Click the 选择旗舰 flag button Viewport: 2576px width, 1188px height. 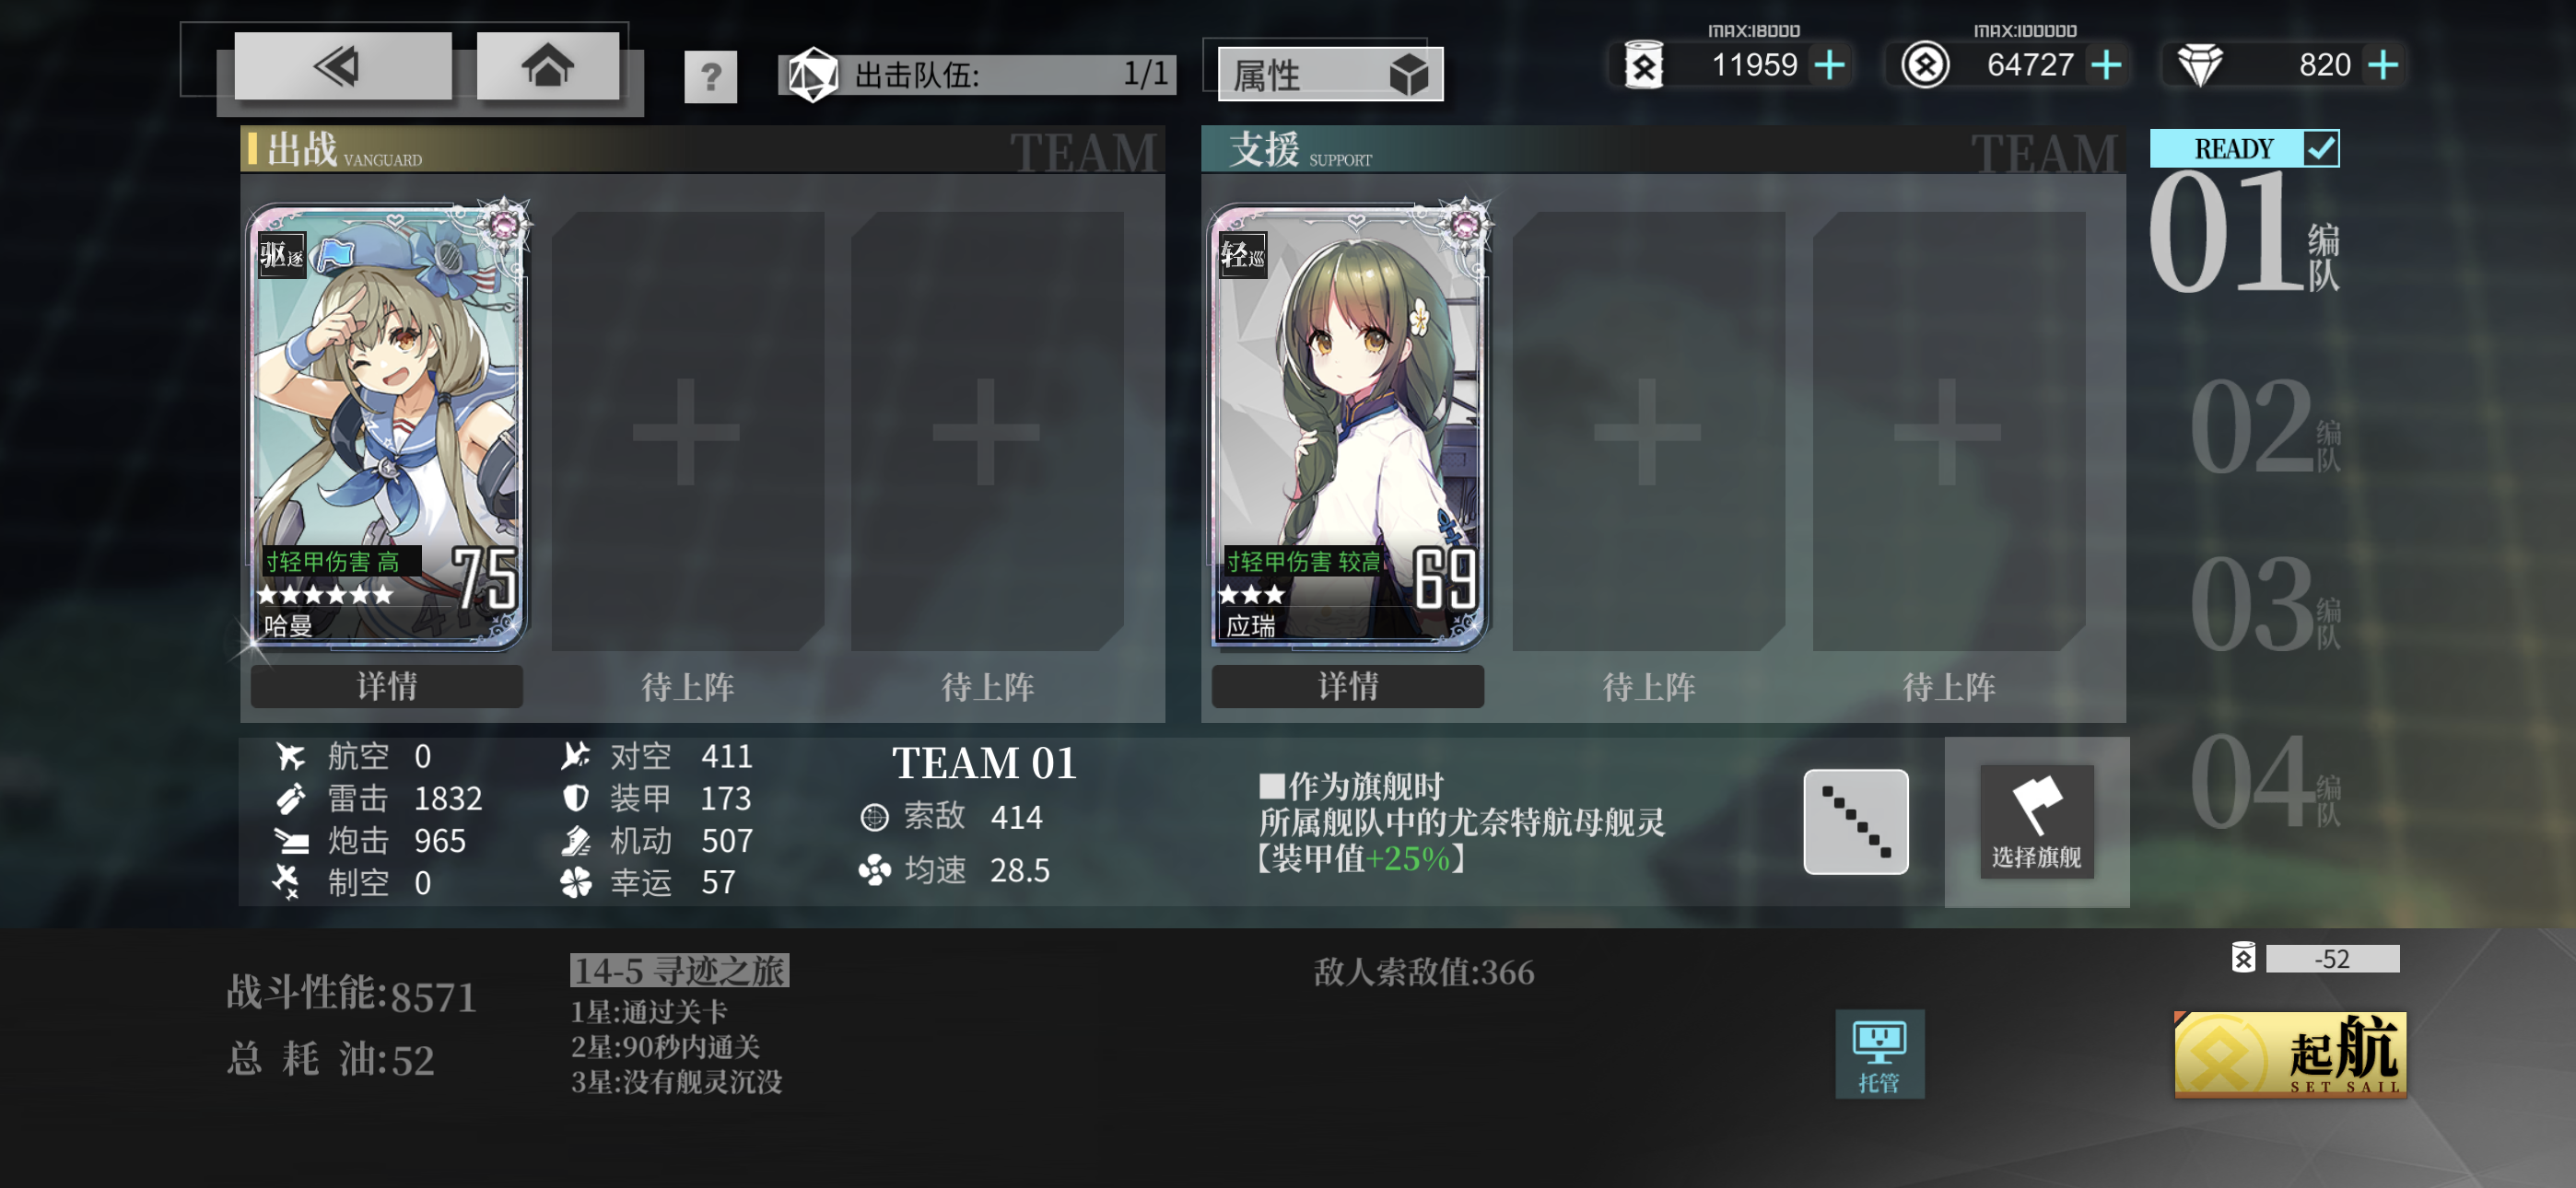point(2036,821)
